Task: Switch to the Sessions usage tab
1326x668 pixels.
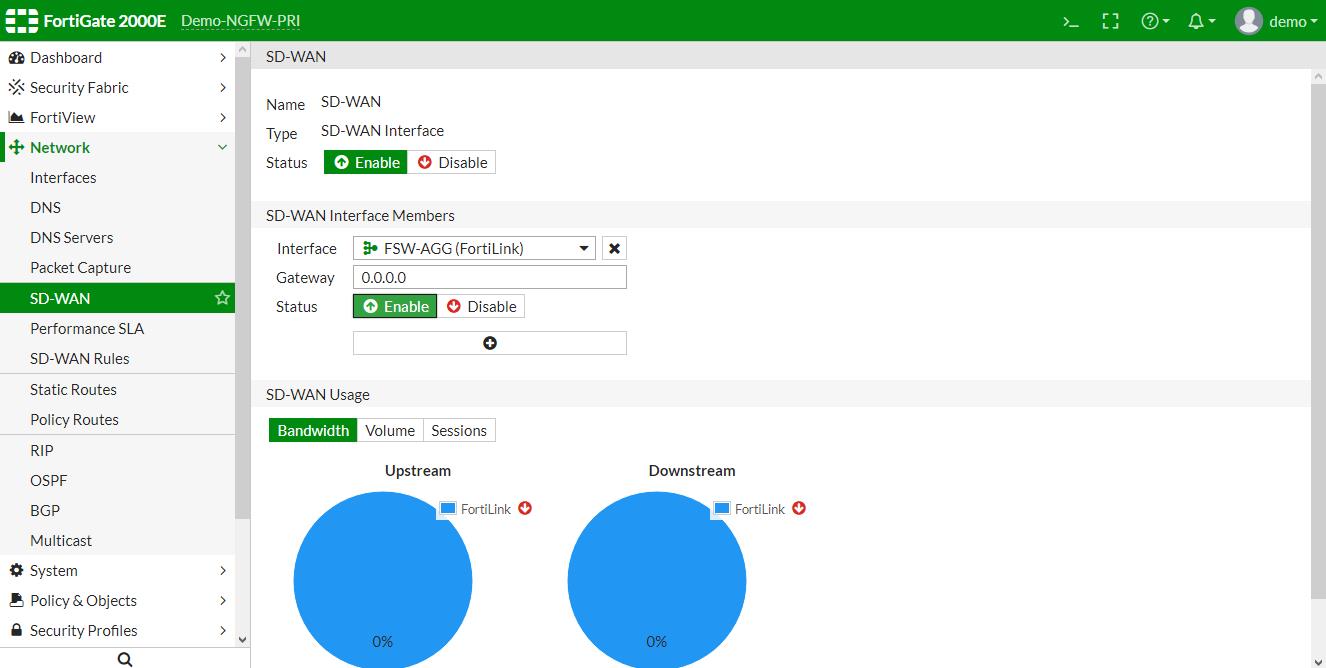Action: [x=459, y=431]
